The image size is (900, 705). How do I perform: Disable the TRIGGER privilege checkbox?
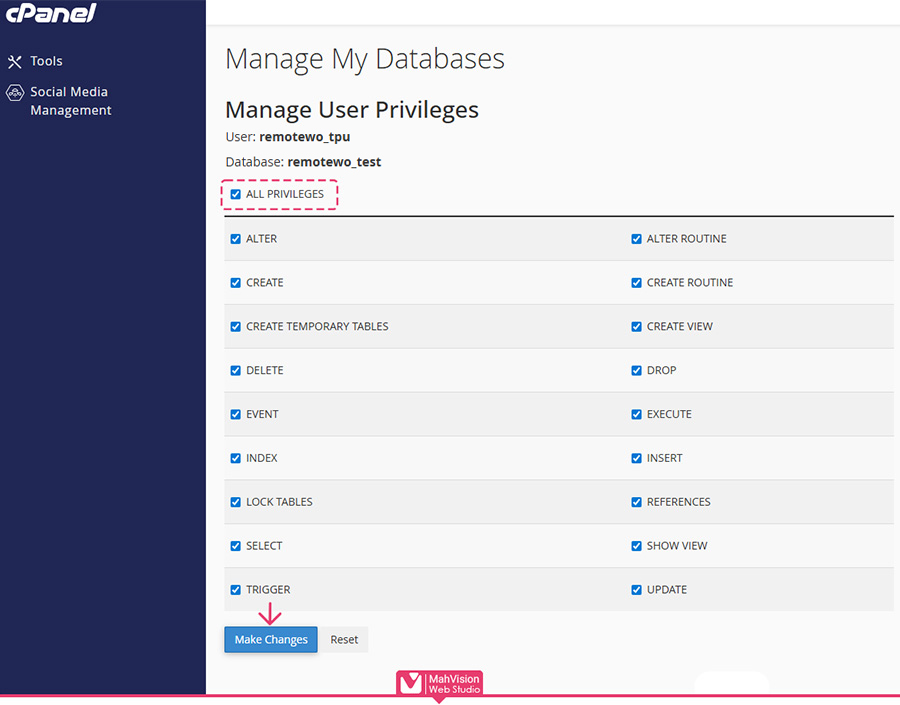[236, 590]
